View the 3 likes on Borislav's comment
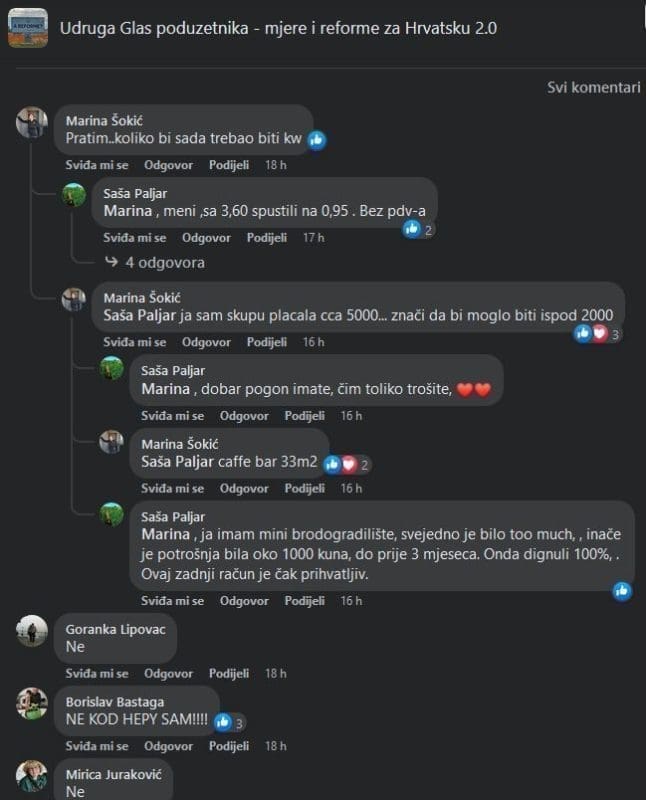The width and height of the screenshot is (646, 800). (228, 721)
